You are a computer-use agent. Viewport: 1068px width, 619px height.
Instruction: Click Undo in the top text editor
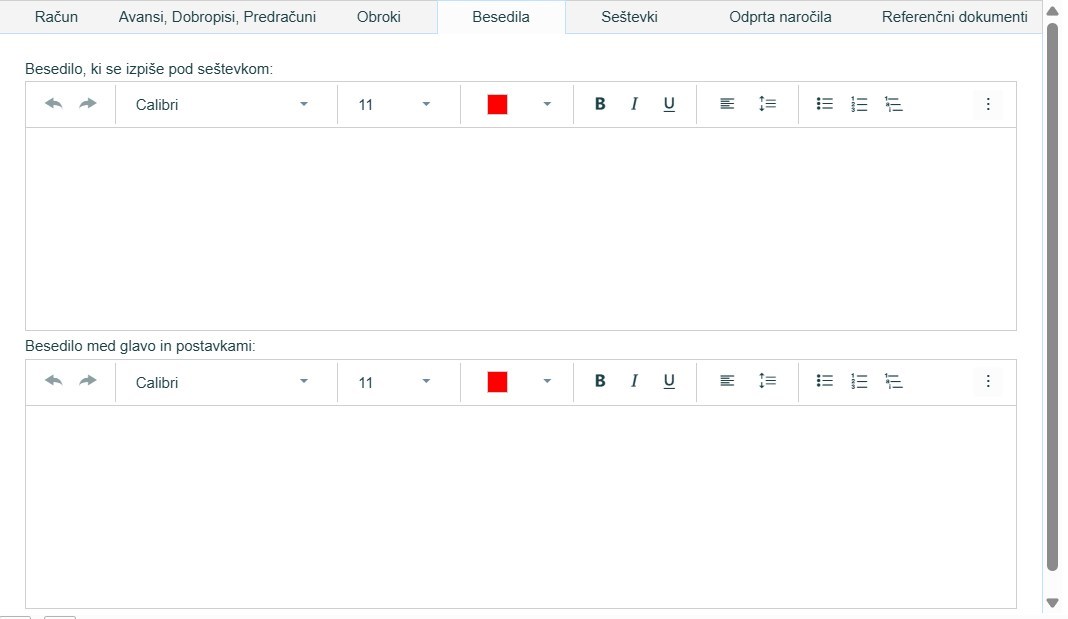tap(54, 104)
